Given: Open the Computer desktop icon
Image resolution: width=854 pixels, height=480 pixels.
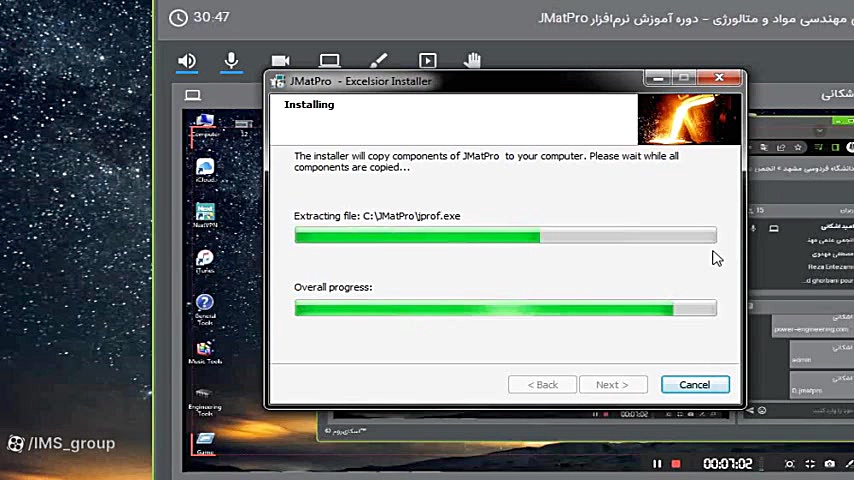Looking at the screenshot, I should (x=205, y=126).
